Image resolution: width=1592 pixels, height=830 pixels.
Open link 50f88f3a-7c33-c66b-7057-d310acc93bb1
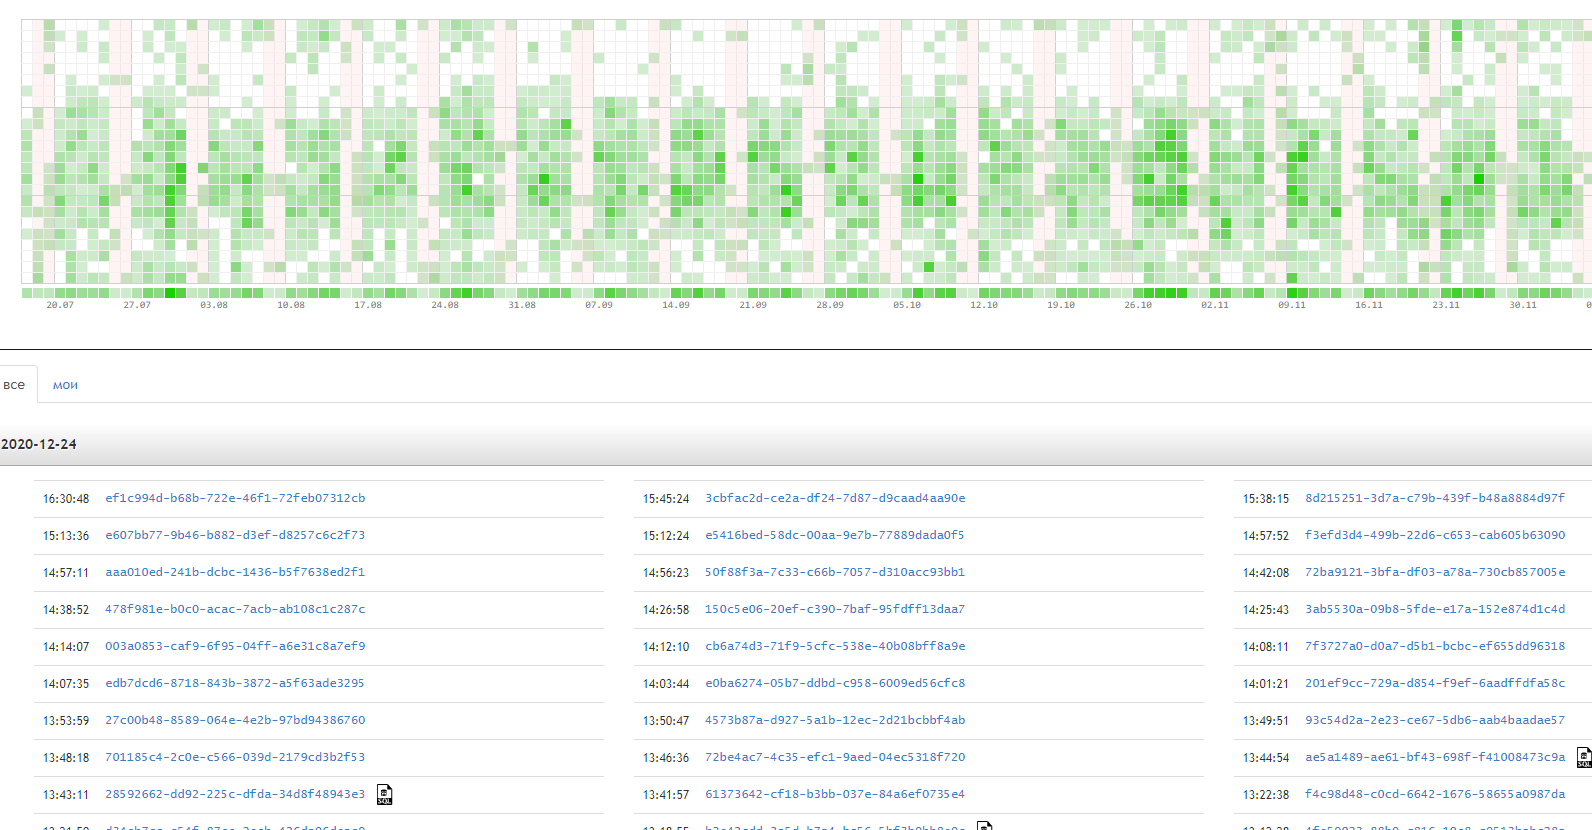(x=835, y=572)
